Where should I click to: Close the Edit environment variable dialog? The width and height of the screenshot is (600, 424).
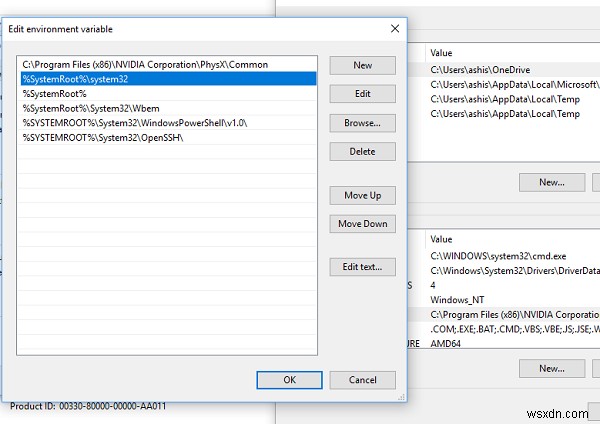point(395,29)
